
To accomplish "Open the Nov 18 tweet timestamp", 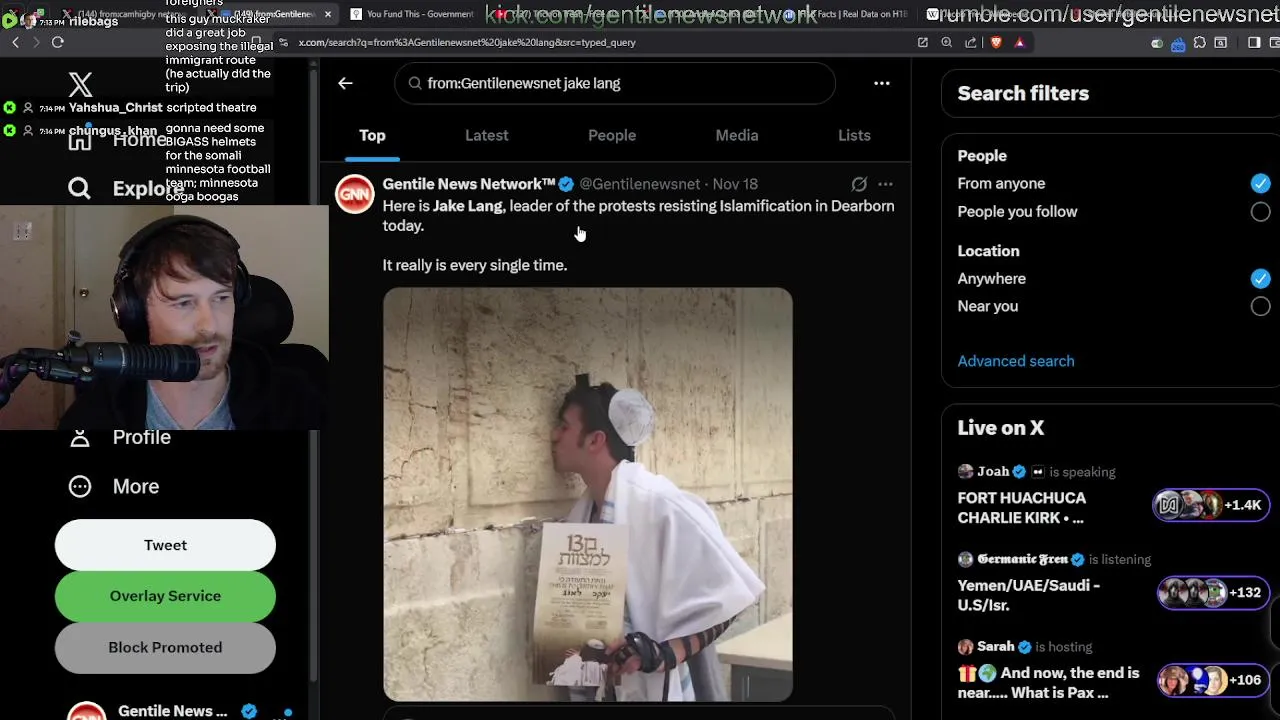I will click(735, 184).
